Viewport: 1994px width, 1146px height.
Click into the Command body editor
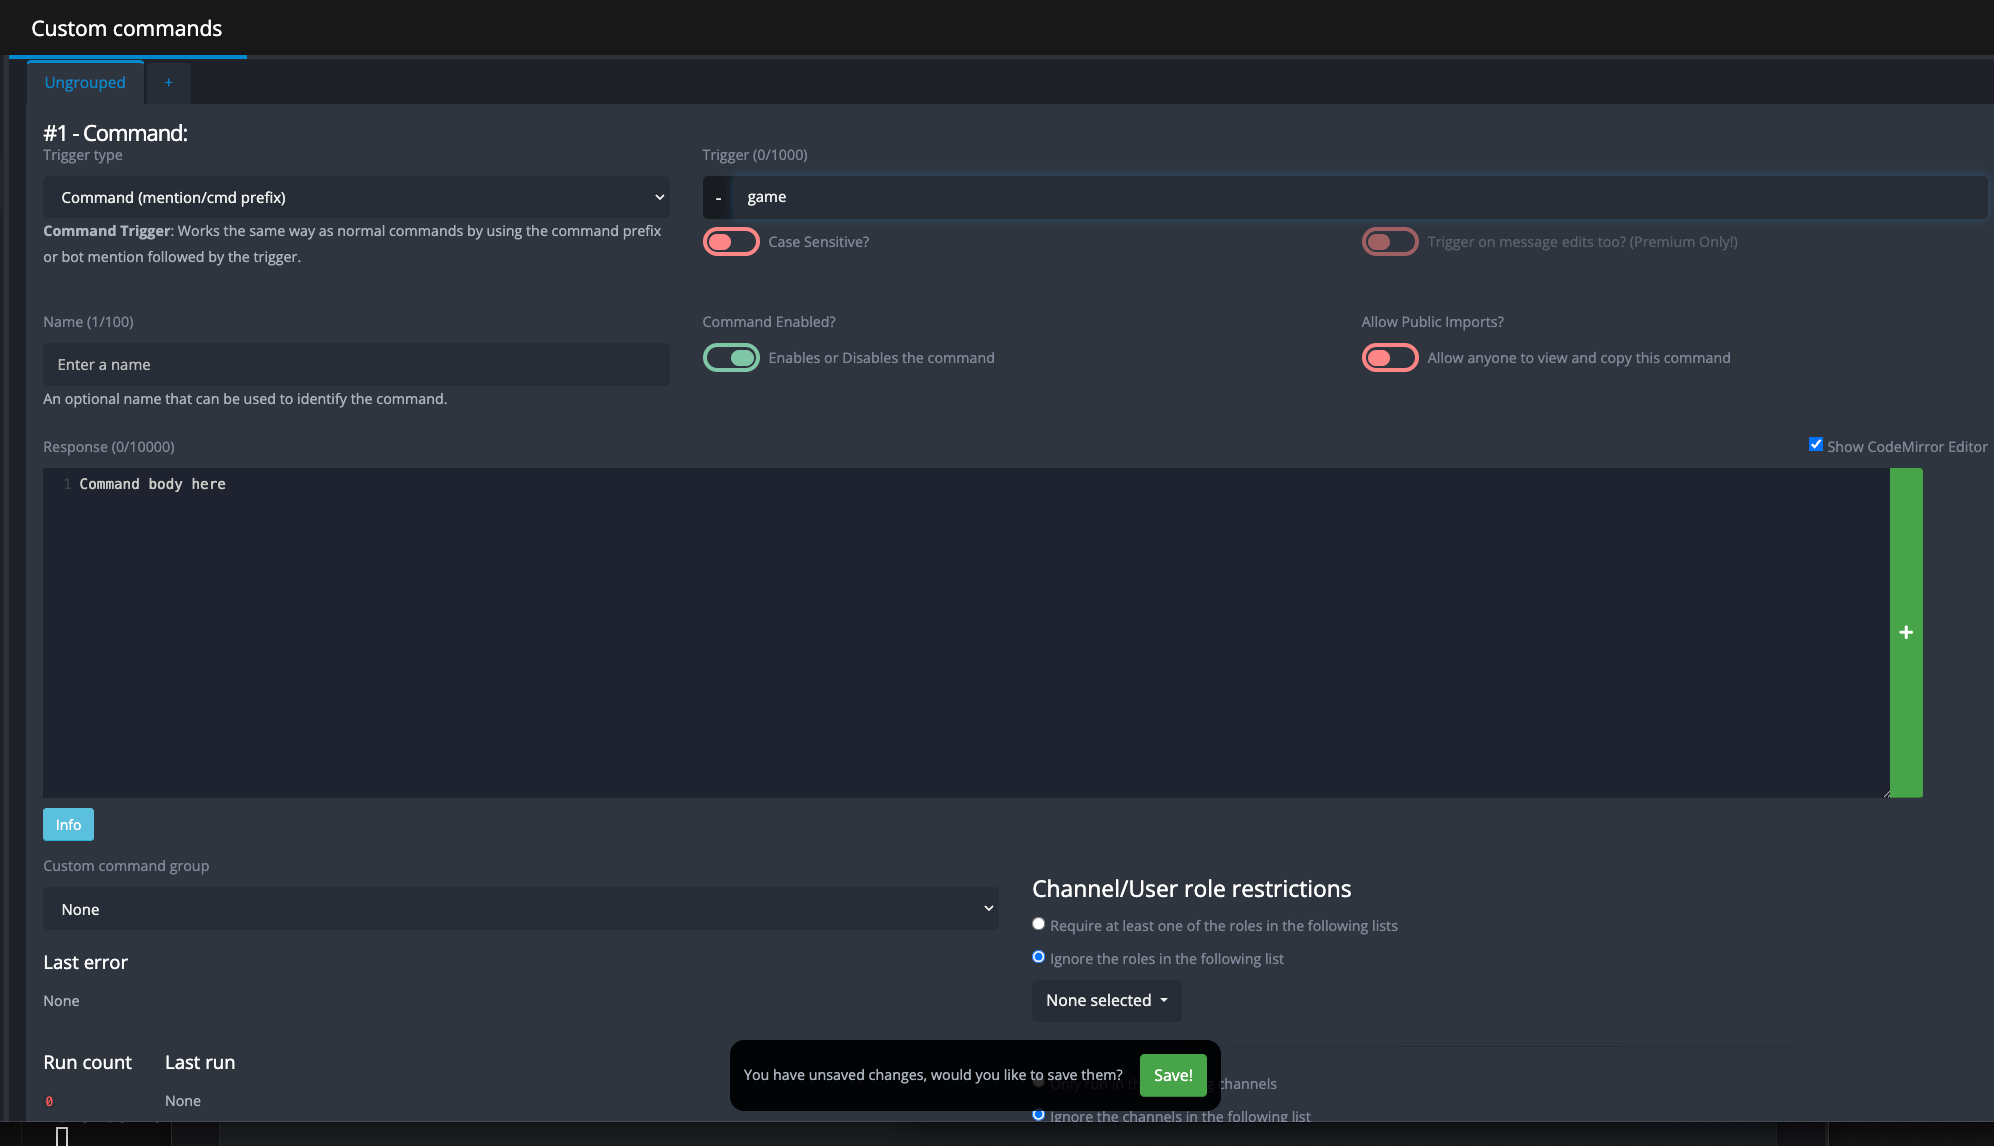(960, 630)
